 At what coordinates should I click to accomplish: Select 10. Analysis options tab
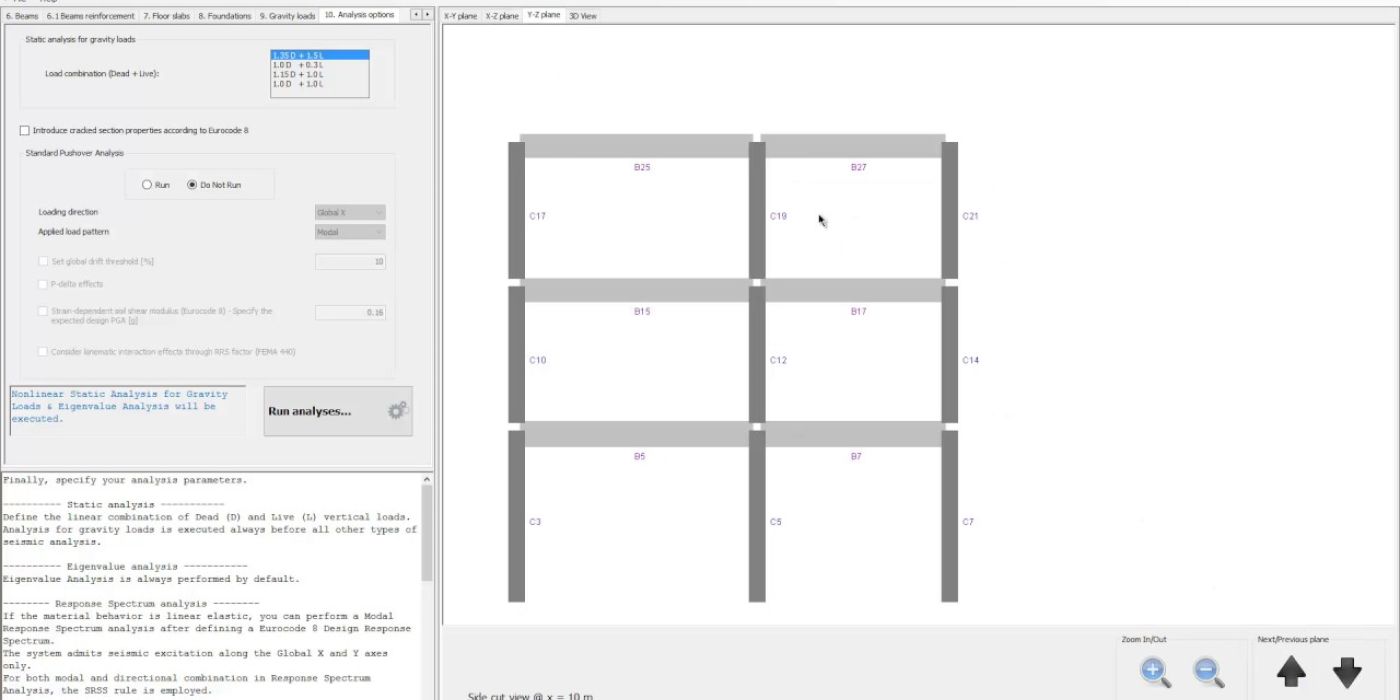(x=360, y=15)
